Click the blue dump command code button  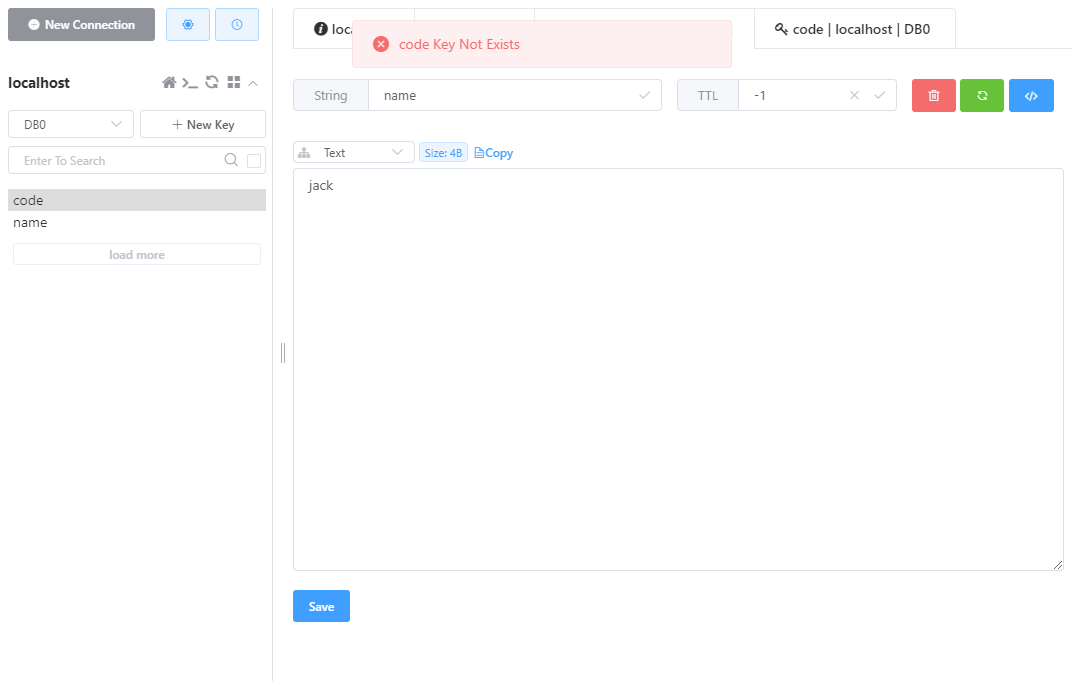pyautogui.click(x=1031, y=95)
